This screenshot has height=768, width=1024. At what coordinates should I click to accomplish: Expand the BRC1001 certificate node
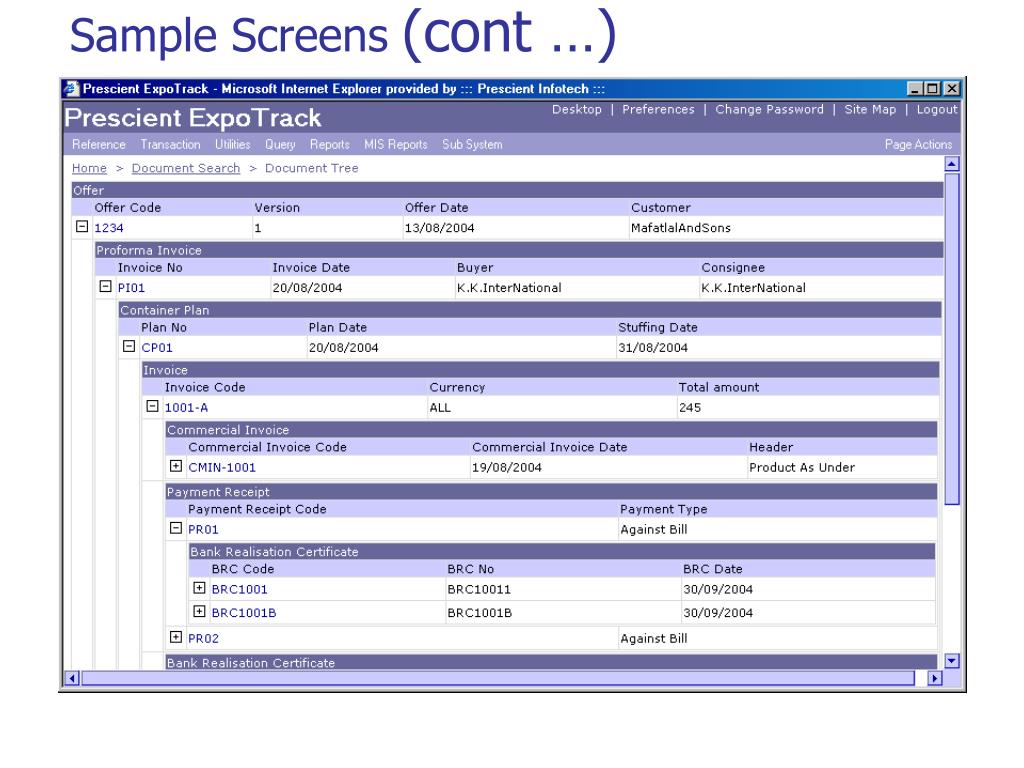pos(199,588)
